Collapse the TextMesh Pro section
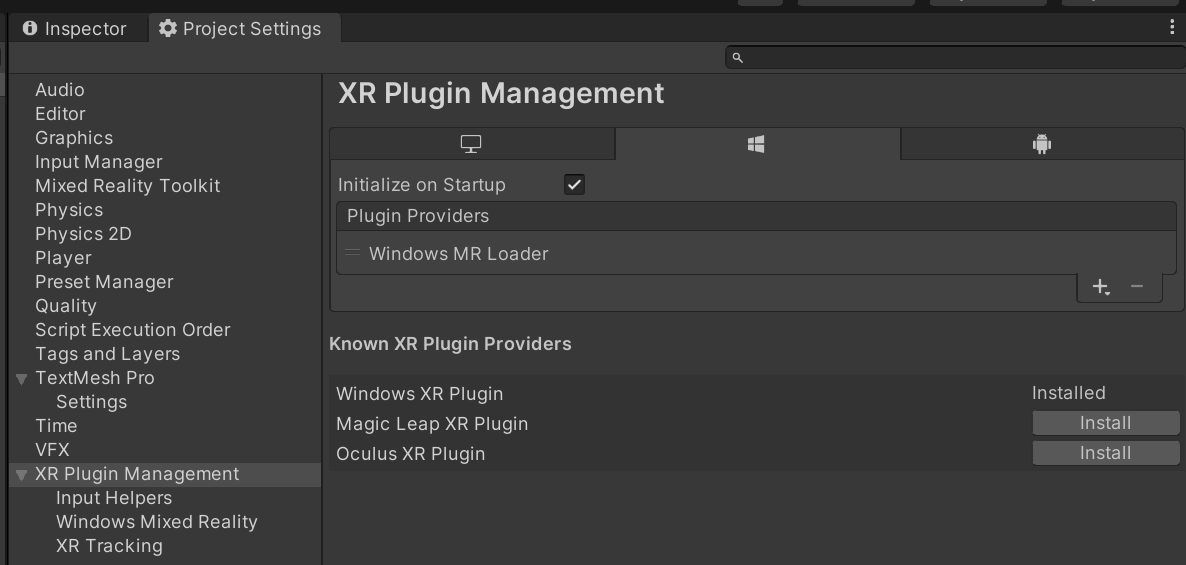1186x565 pixels. coord(22,379)
